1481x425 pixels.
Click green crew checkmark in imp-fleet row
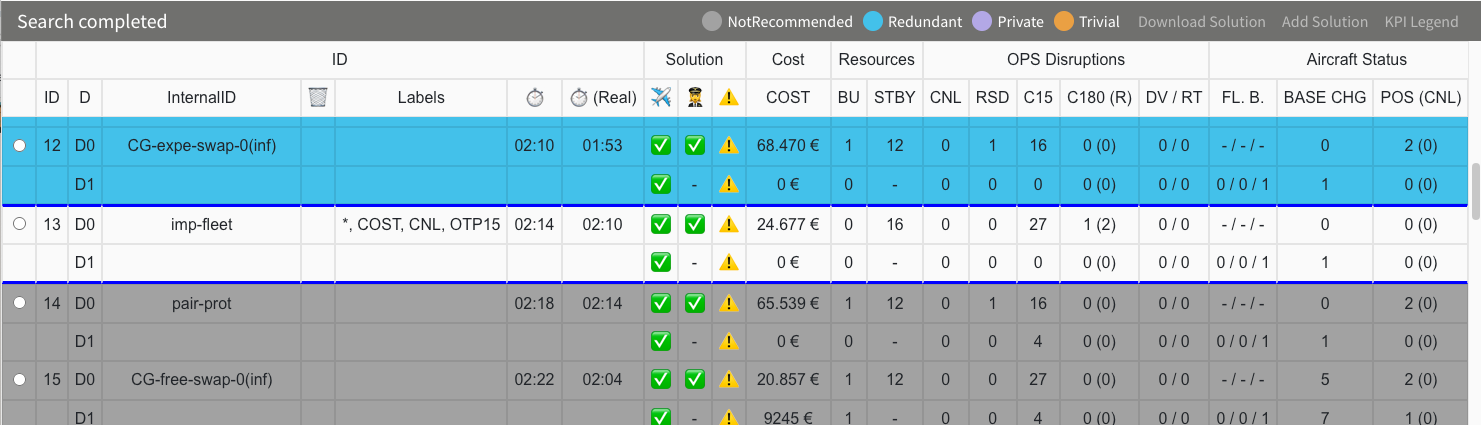pyautogui.click(x=695, y=225)
